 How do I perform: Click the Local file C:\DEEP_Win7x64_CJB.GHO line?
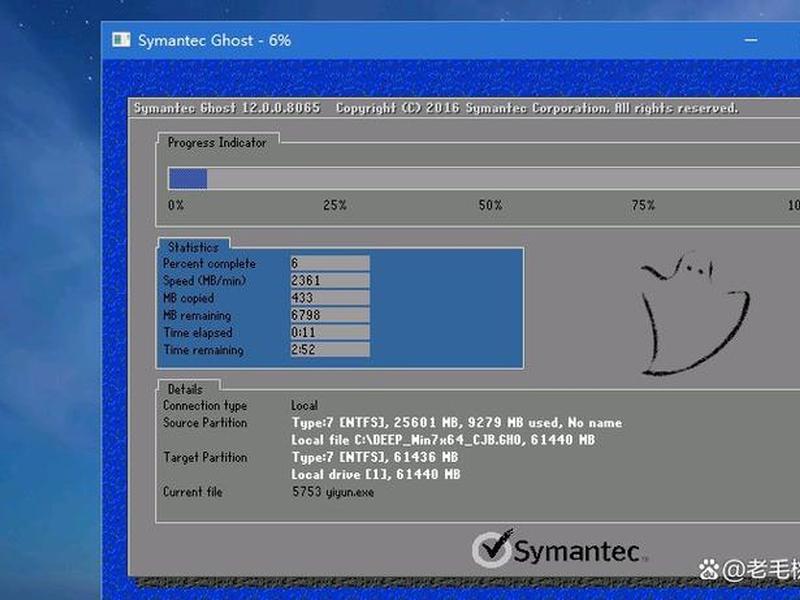coord(443,440)
